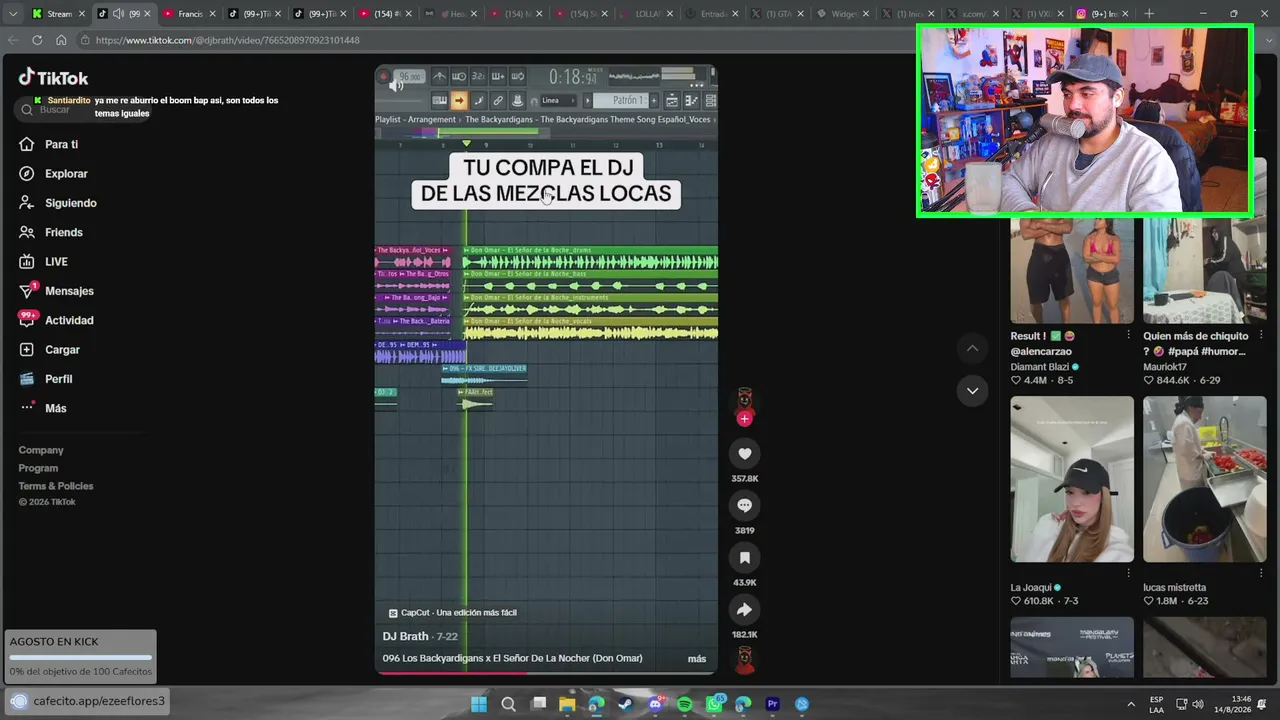Unmute the video with the speaker icon
Image resolution: width=1280 pixels, height=720 pixels.
pyautogui.click(x=396, y=86)
